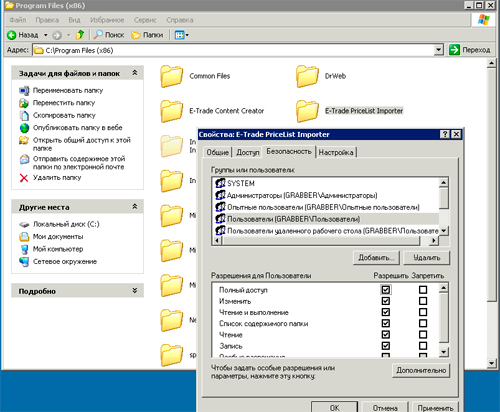This screenshot has width=500, height=412.
Task: Select Администраторы group entry
Action: [302, 195]
